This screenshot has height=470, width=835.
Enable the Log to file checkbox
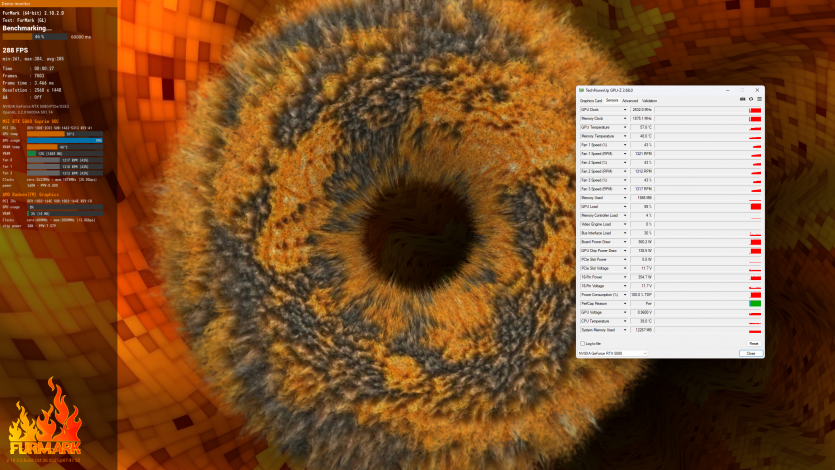click(x=583, y=343)
